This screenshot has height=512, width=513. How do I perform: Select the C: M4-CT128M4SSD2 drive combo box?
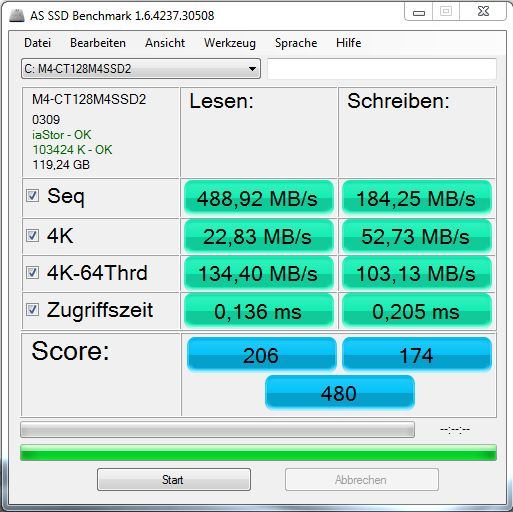point(141,69)
